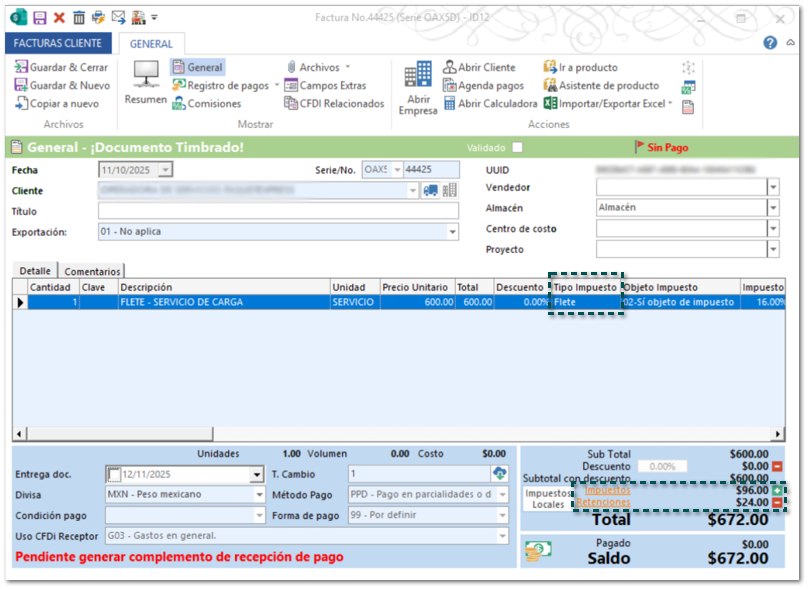Screen dimensions: 808x589
Task: Open CFDI Relacionados
Action: [x=334, y=103]
